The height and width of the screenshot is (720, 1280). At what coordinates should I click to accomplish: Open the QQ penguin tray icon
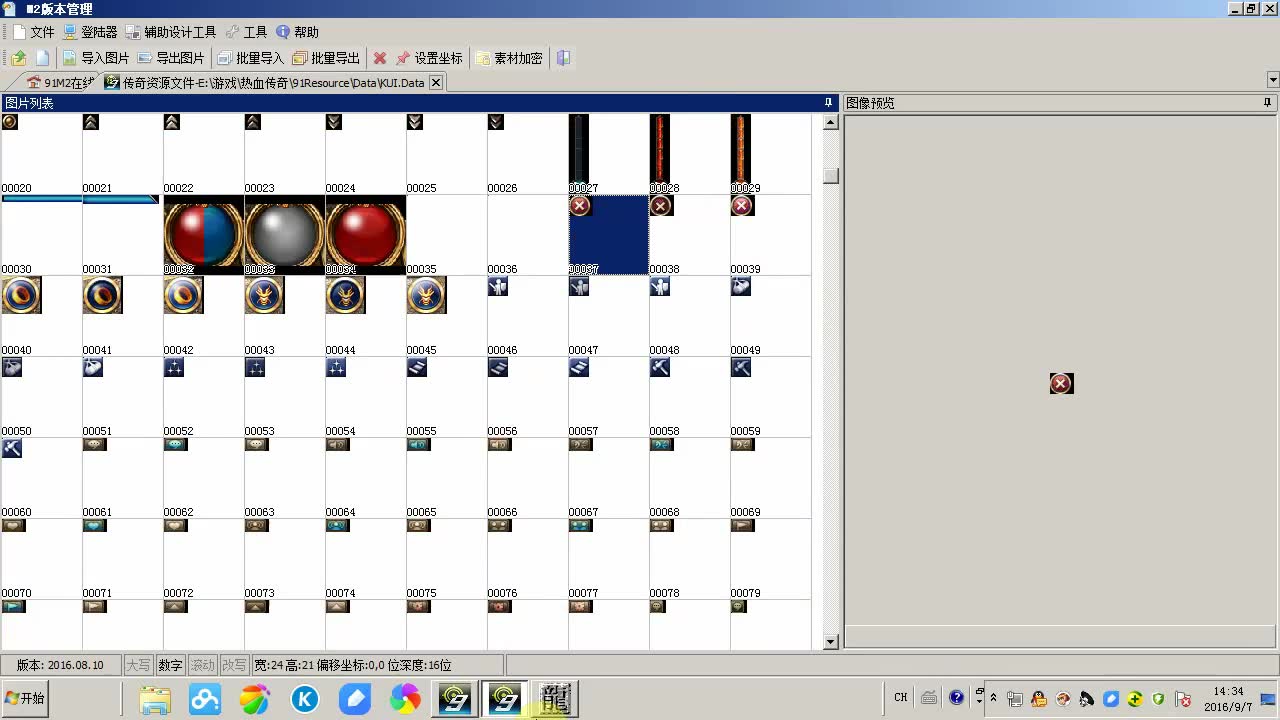[1039, 699]
